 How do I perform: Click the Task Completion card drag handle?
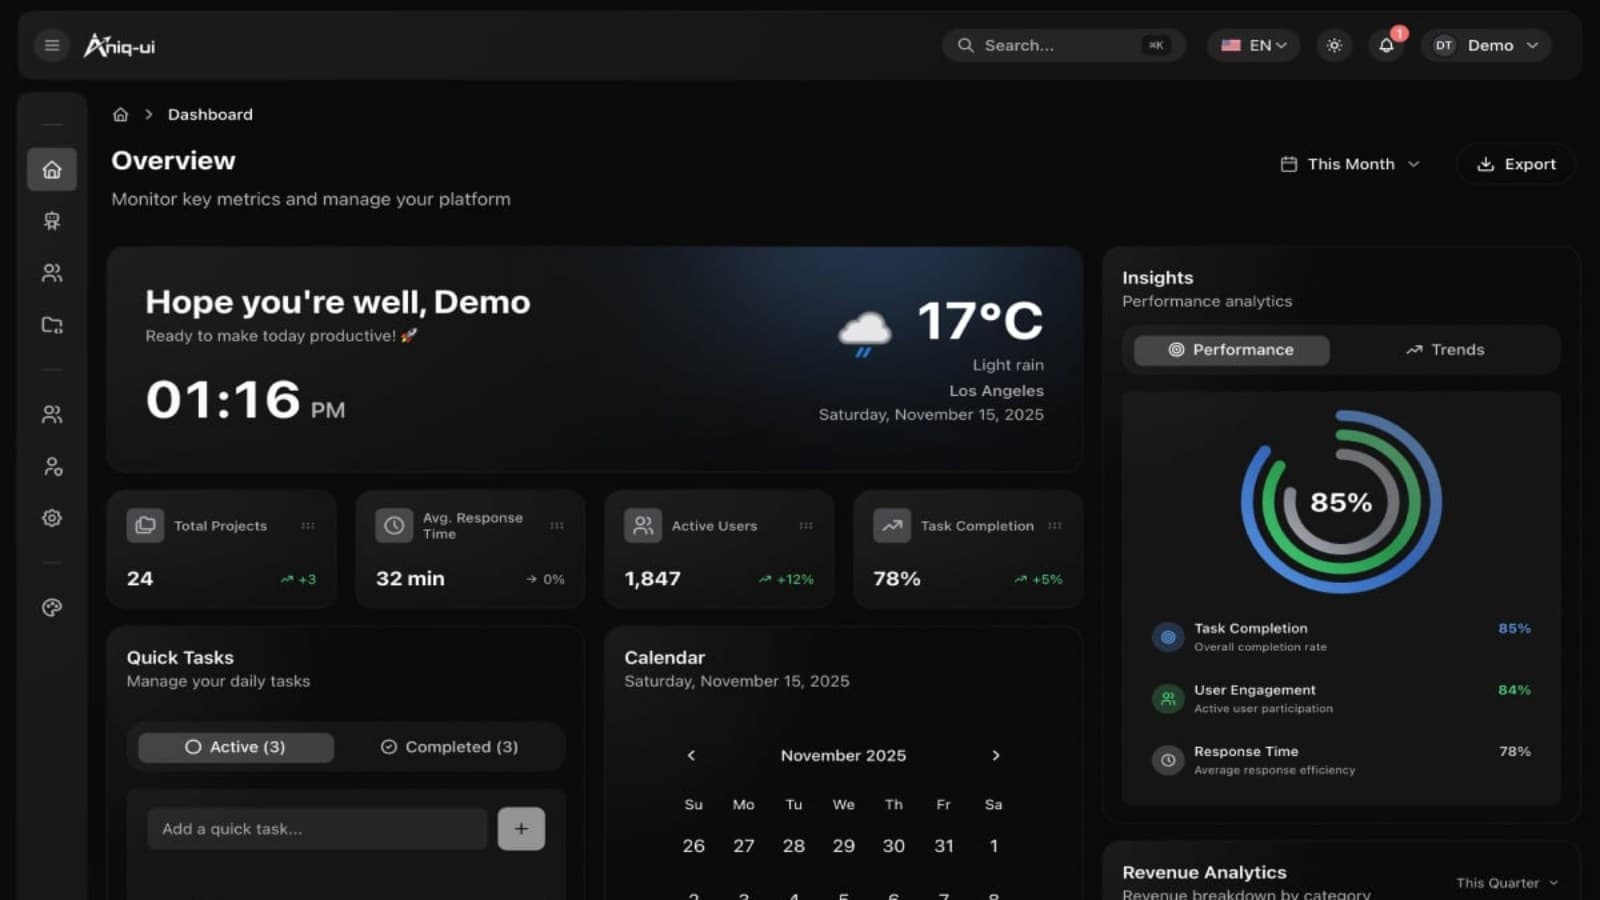point(1055,525)
